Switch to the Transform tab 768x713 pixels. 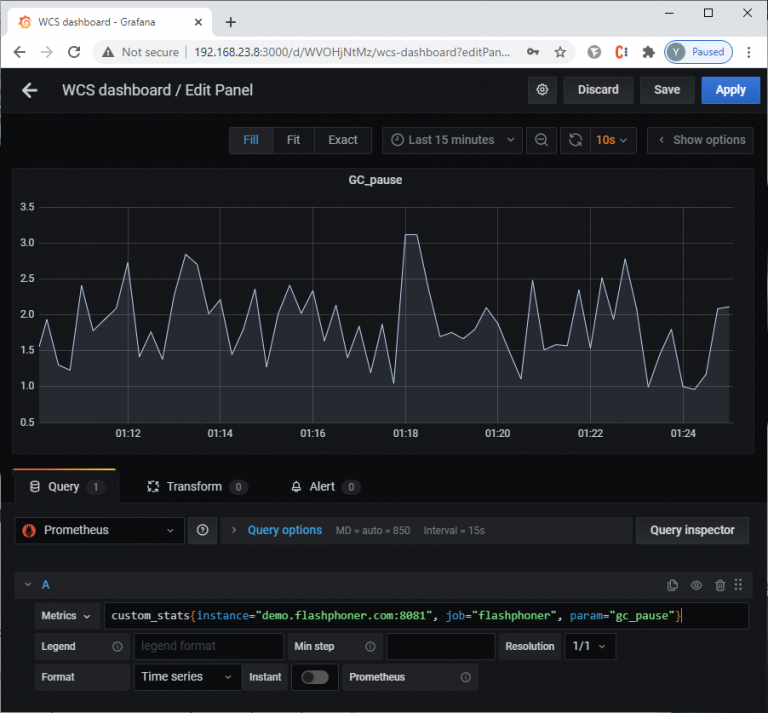(x=194, y=487)
